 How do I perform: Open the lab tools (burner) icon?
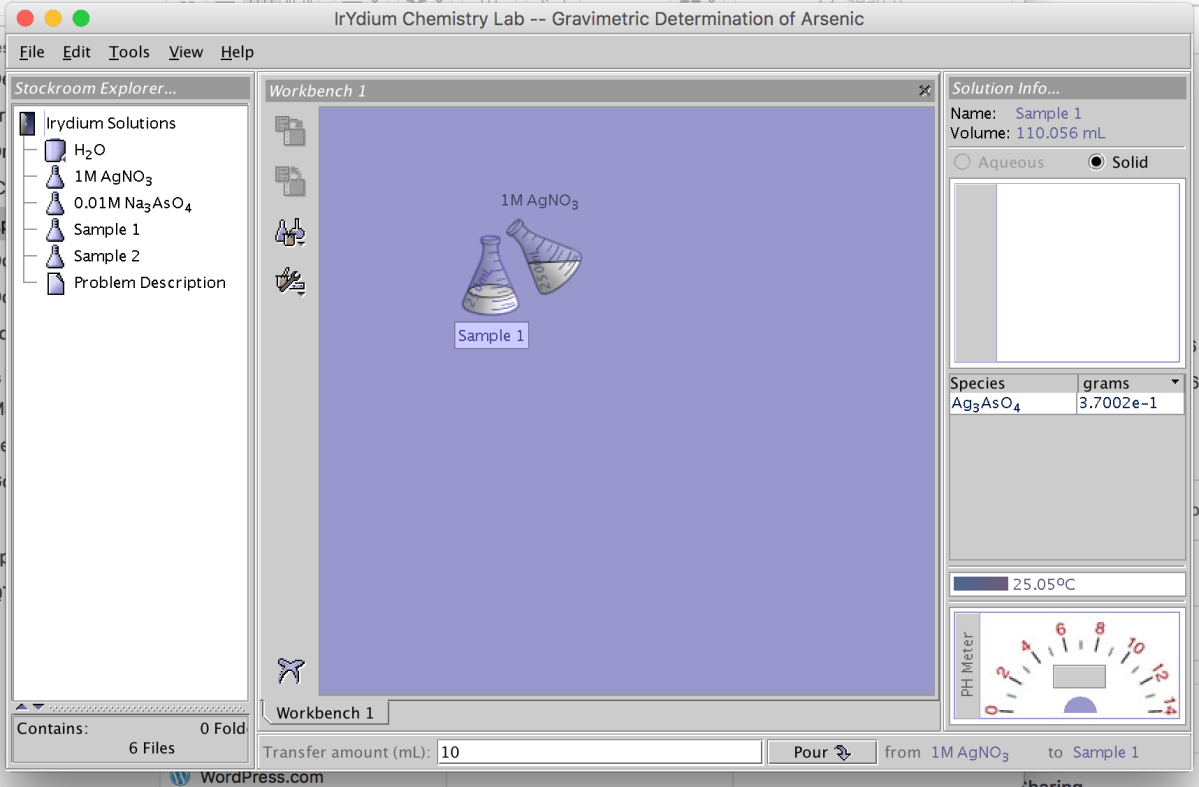290,281
